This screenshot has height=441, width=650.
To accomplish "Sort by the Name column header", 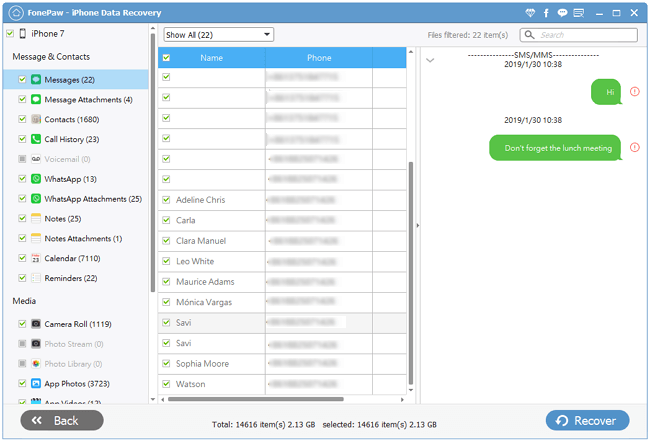I will click(211, 58).
